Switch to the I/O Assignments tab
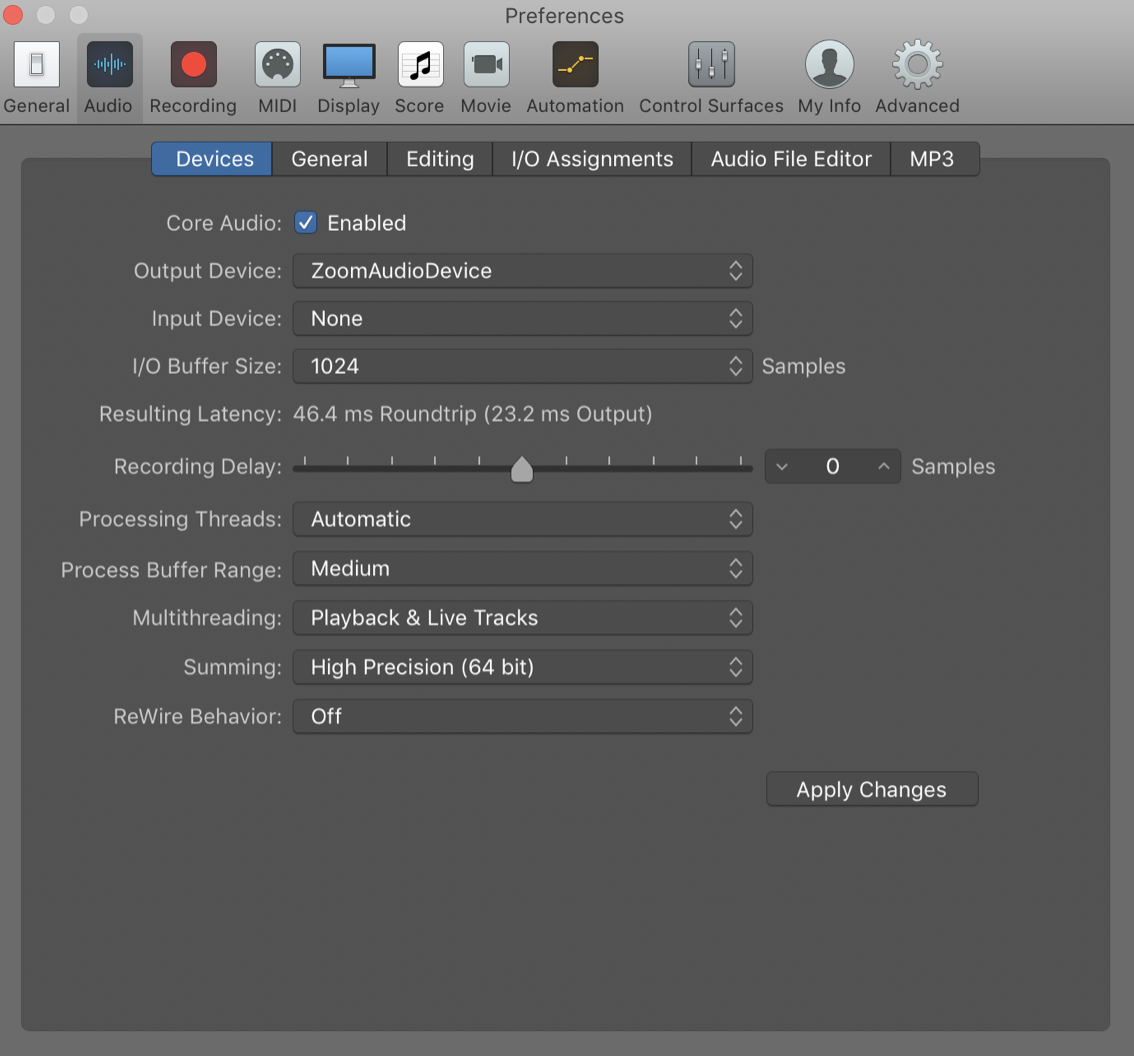Screen dimensions: 1134x1056 click(x=592, y=159)
